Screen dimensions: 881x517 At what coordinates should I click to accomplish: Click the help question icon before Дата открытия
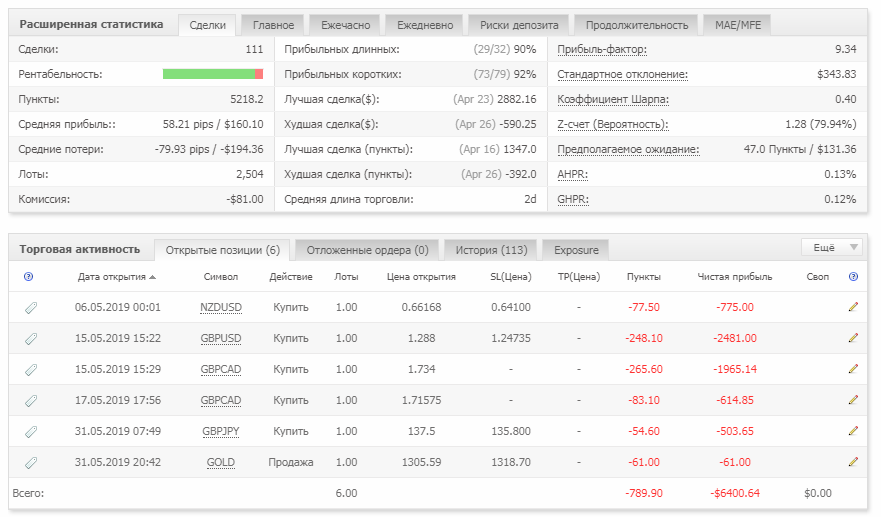point(29,276)
